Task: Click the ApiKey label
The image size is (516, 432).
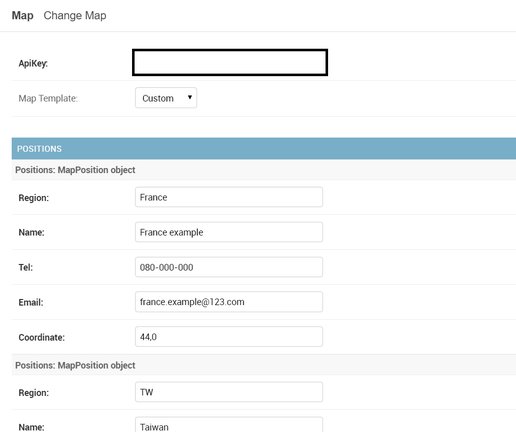Action: click(33, 63)
